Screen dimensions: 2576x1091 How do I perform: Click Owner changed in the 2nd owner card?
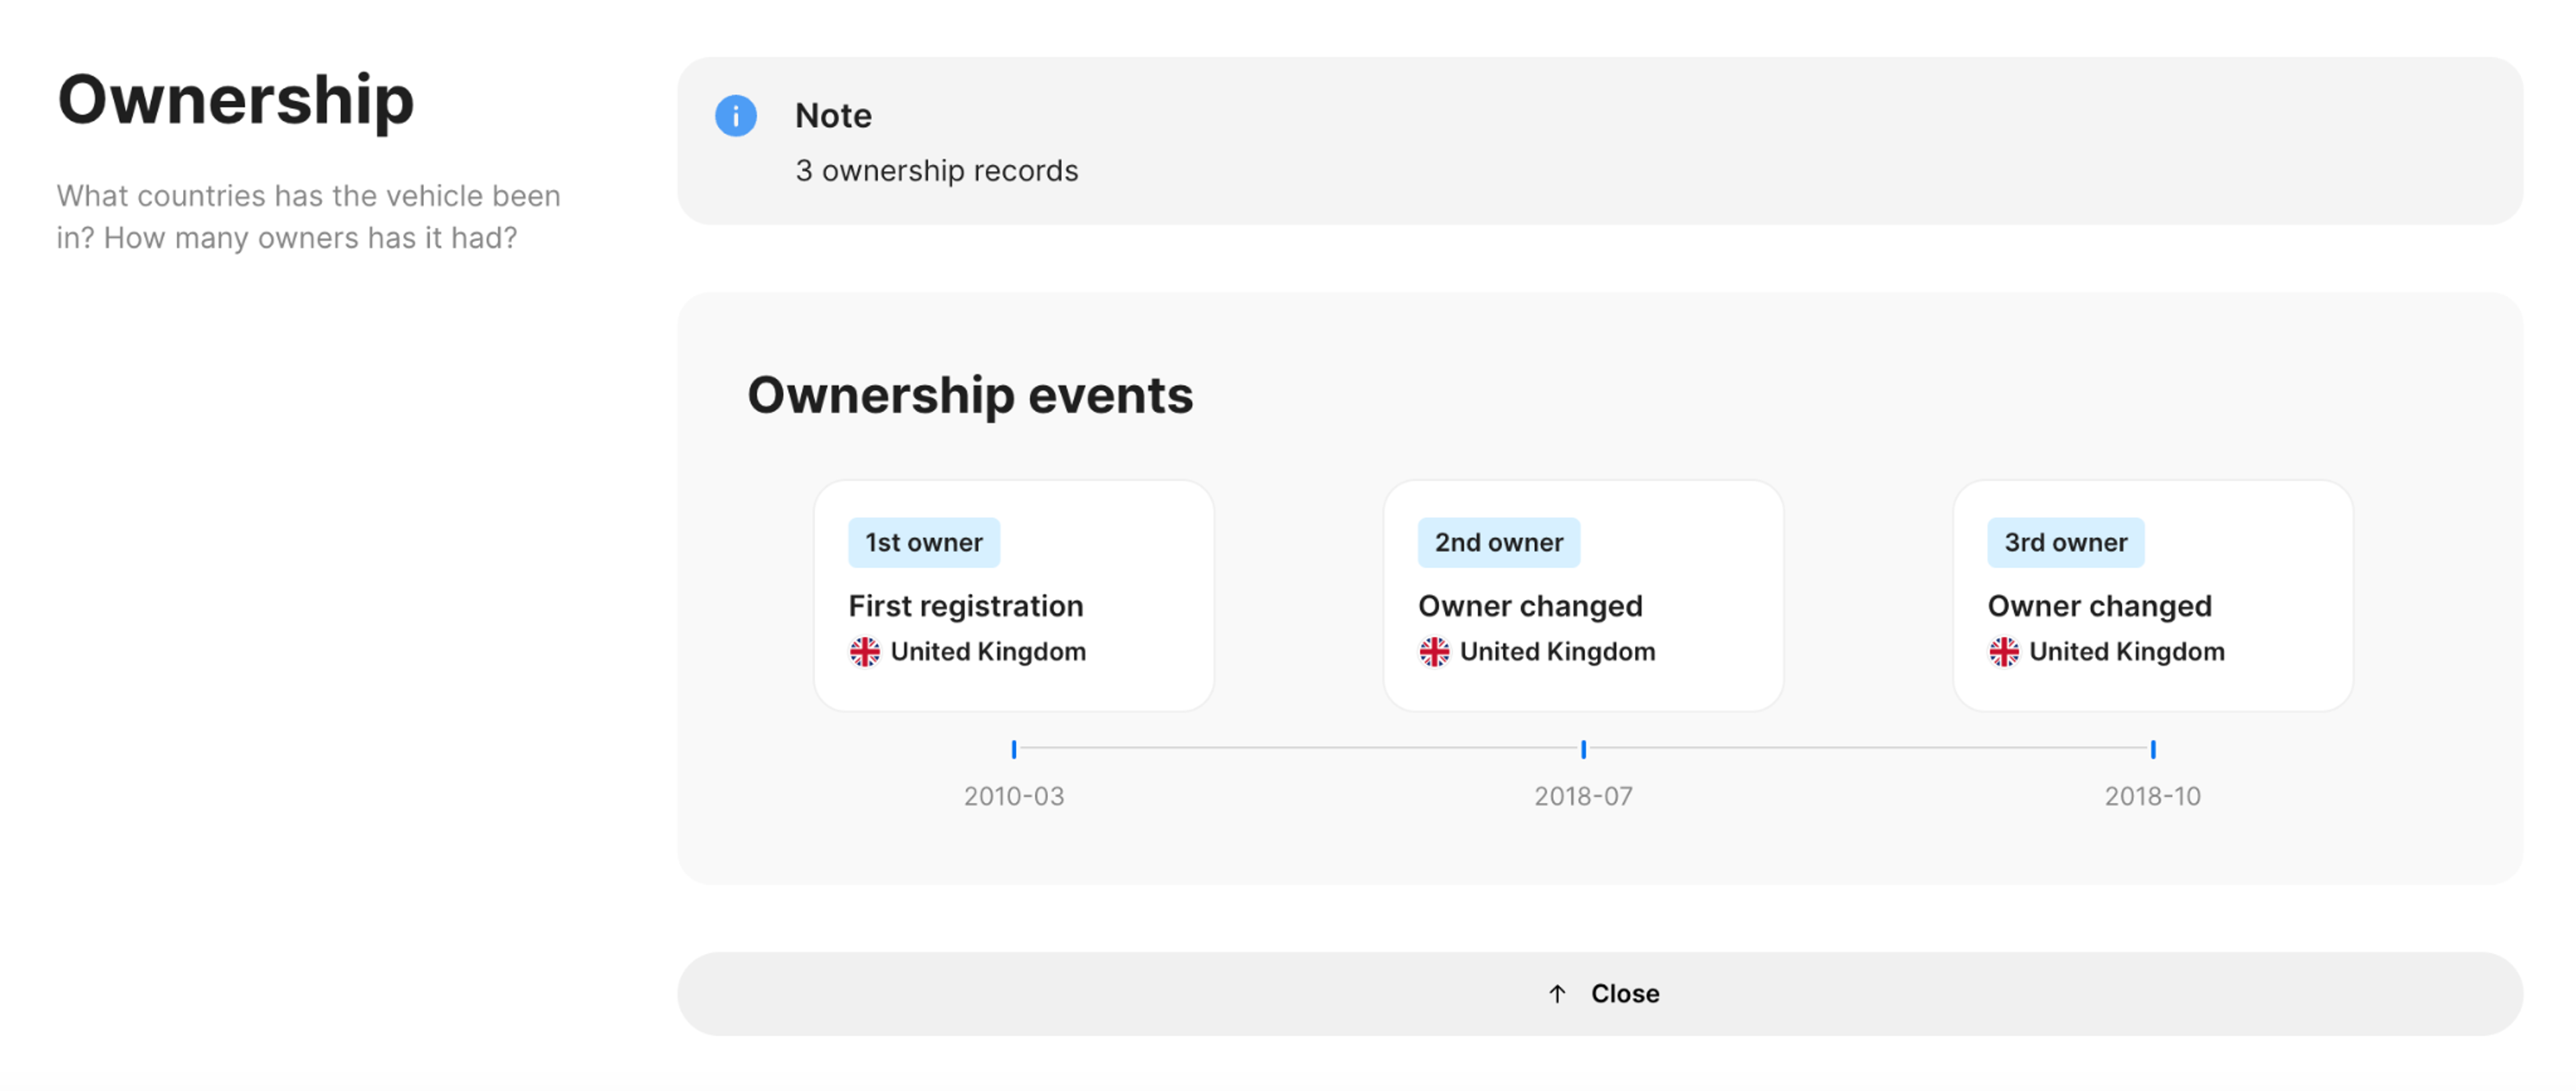(1530, 606)
